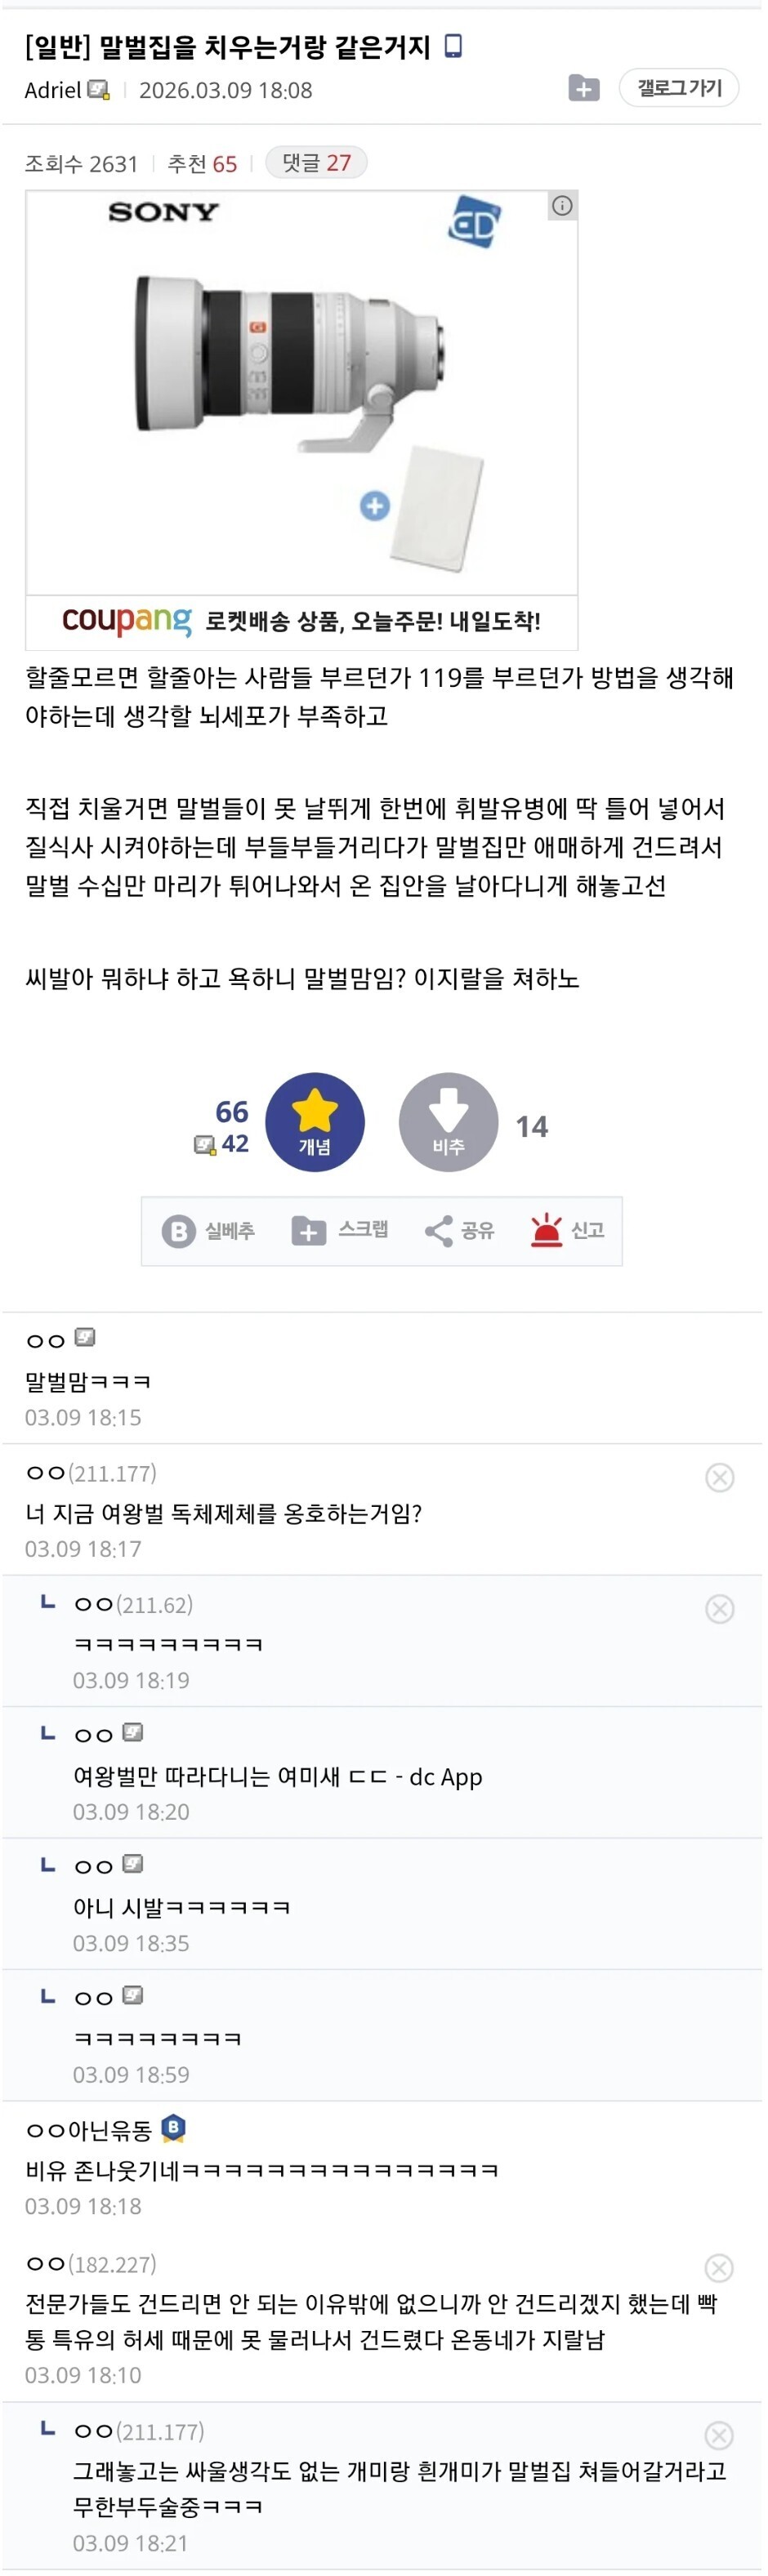Click the ㅇㅇ아닌유동 commenter nickname
The height and width of the screenshot is (2576, 768).
pos(89,2131)
